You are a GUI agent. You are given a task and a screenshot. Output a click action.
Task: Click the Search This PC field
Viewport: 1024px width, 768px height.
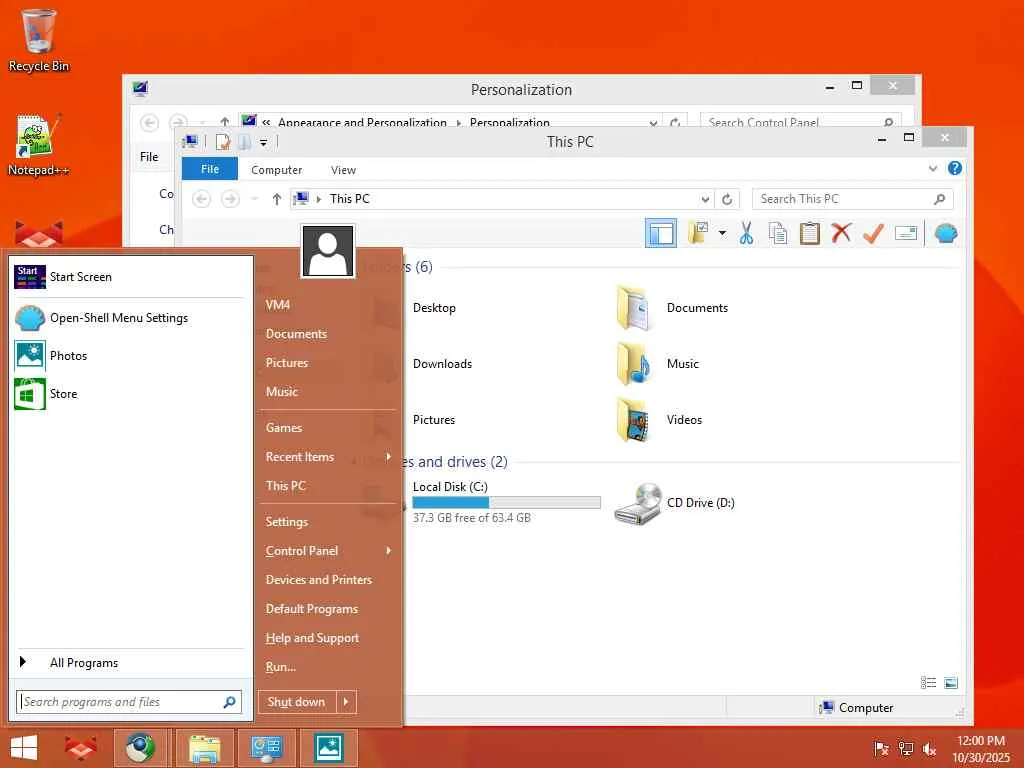[852, 199]
